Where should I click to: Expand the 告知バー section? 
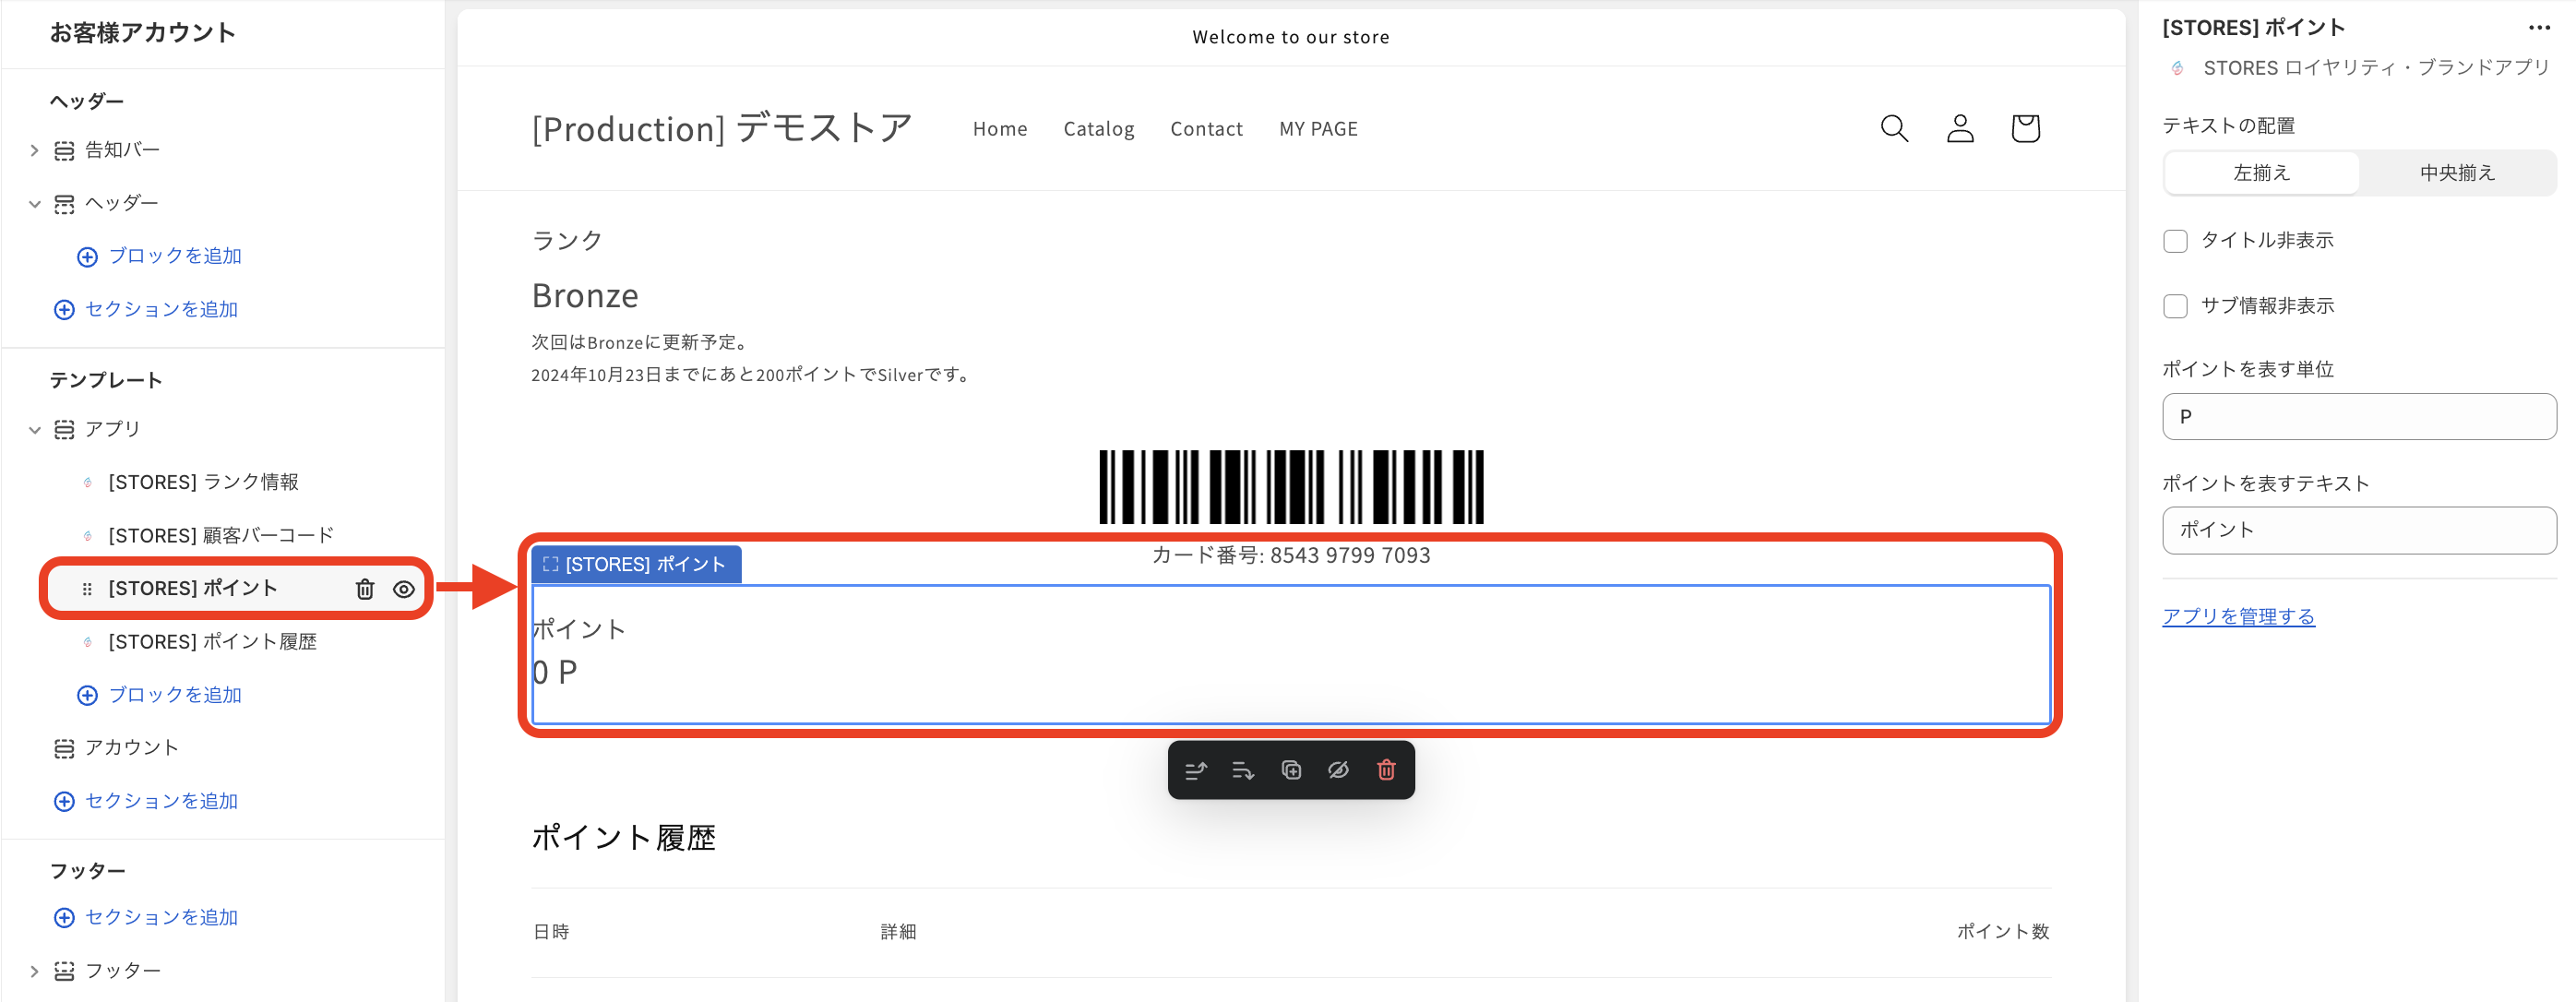(x=33, y=149)
